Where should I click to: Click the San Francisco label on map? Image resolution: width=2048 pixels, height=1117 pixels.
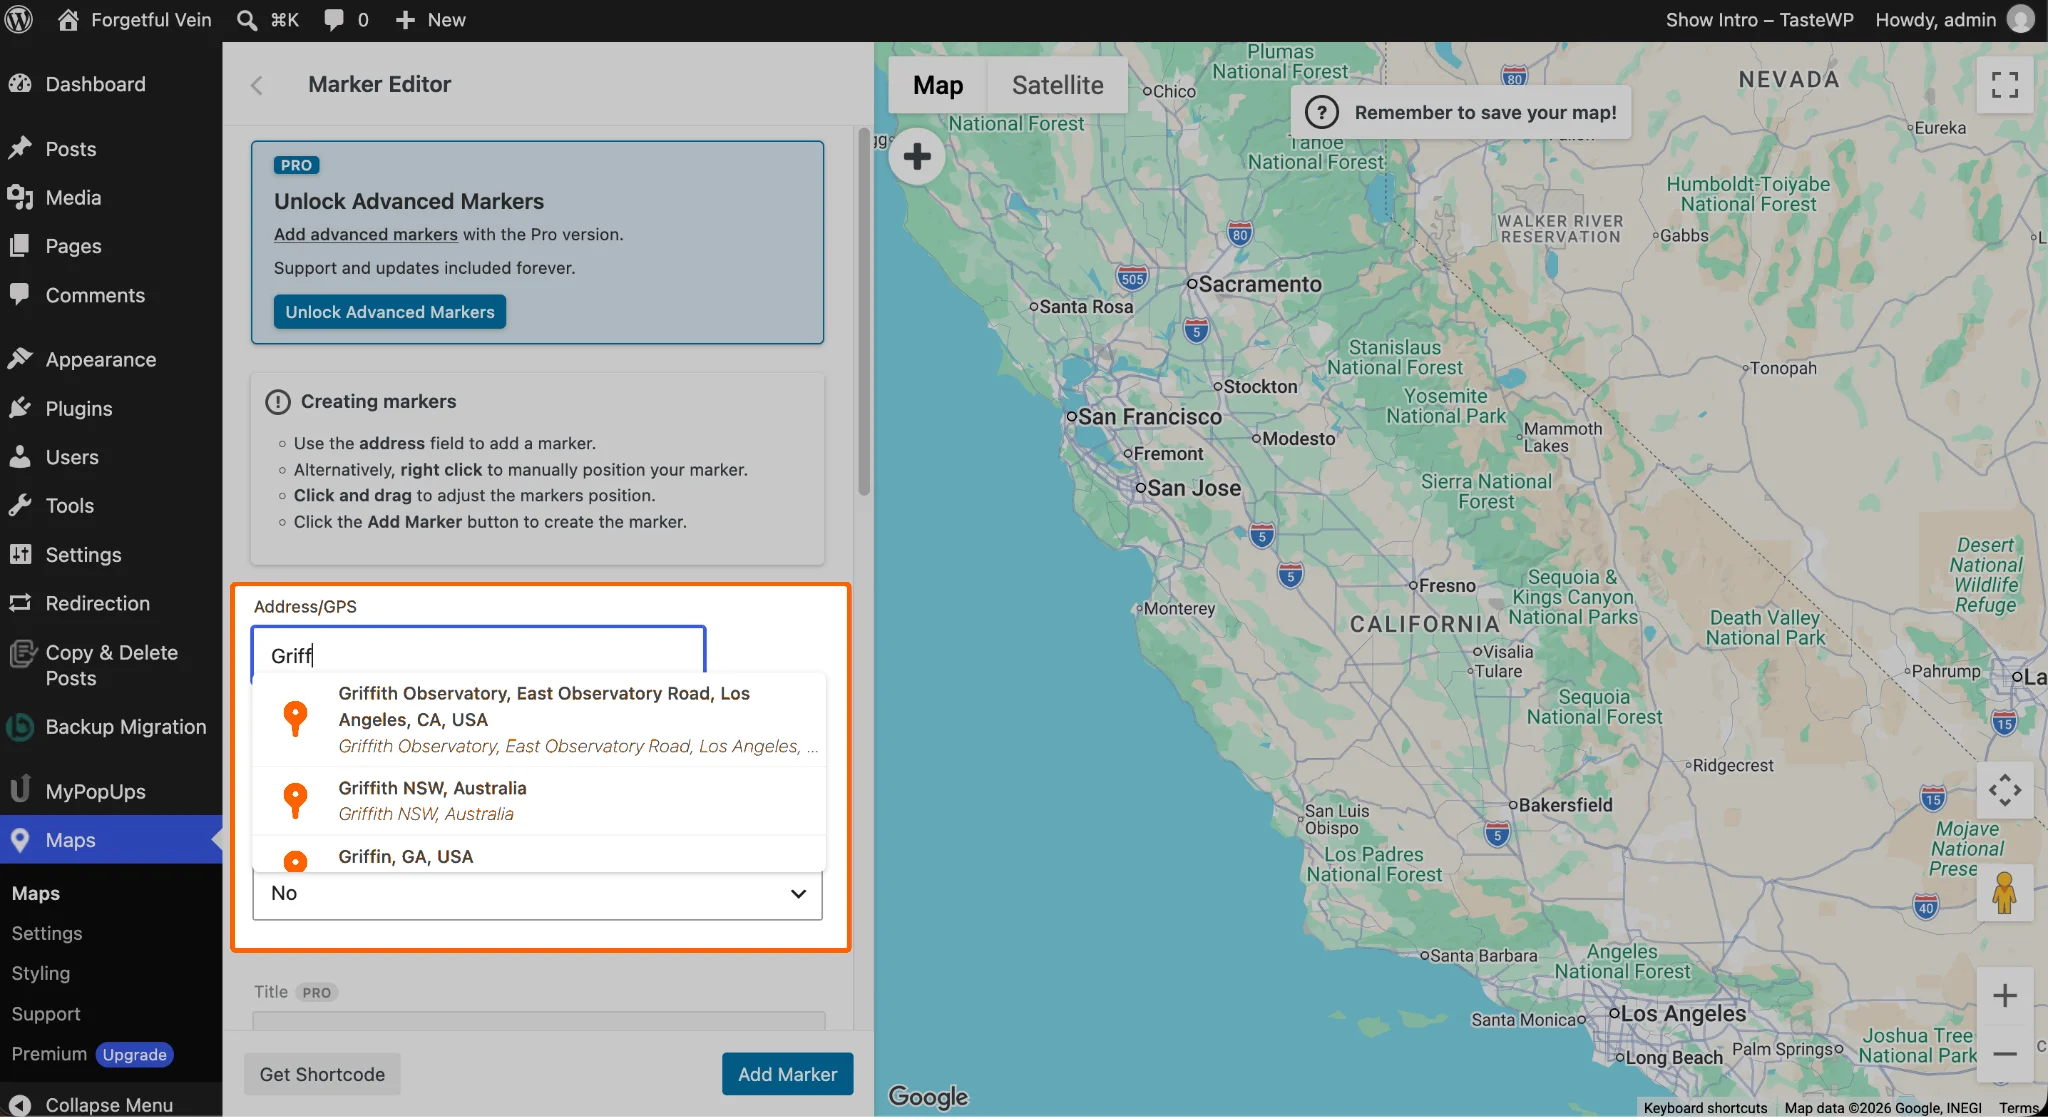point(1150,417)
